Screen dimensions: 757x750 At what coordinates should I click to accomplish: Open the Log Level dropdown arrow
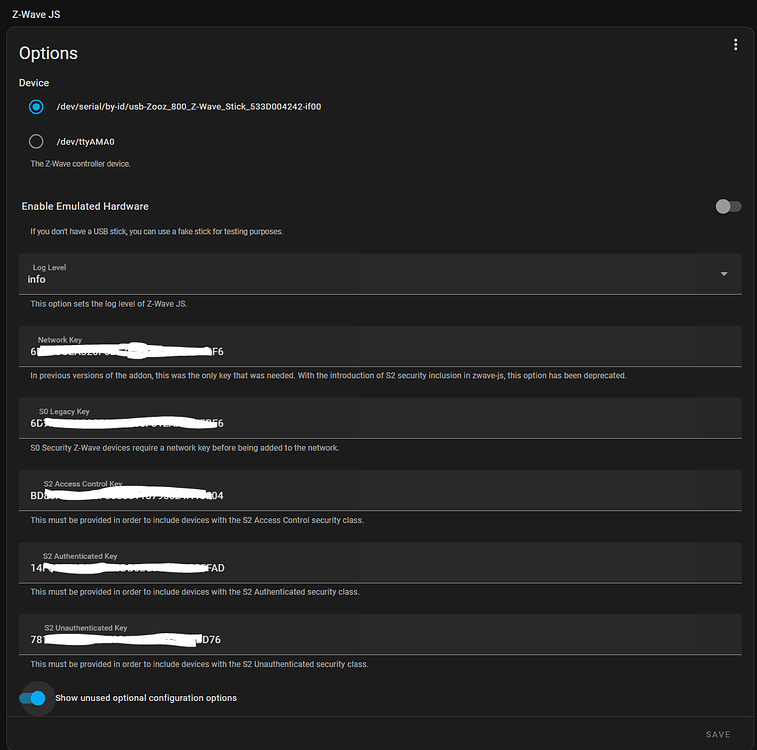tap(724, 274)
